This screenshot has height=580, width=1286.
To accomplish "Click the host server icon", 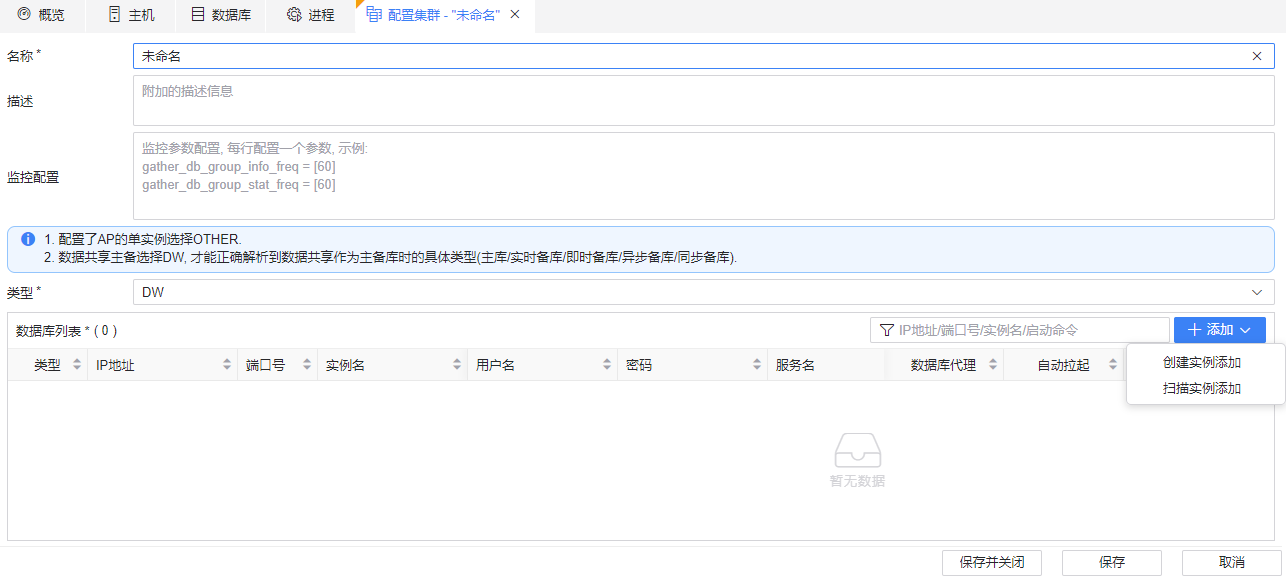I will click(x=114, y=15).
